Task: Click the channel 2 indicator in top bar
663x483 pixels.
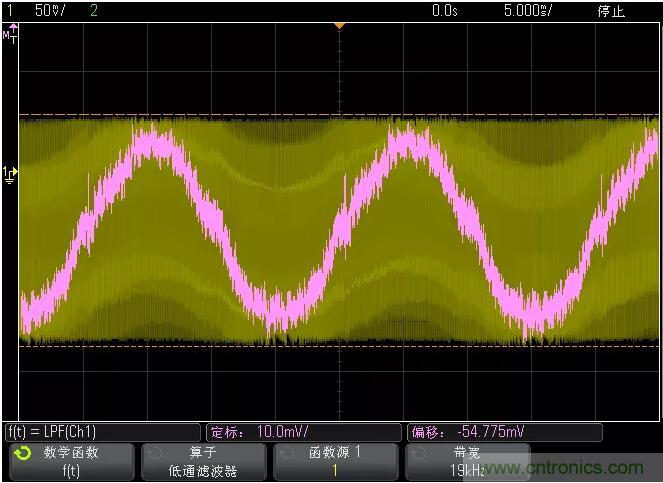Action: click(94, 11)
